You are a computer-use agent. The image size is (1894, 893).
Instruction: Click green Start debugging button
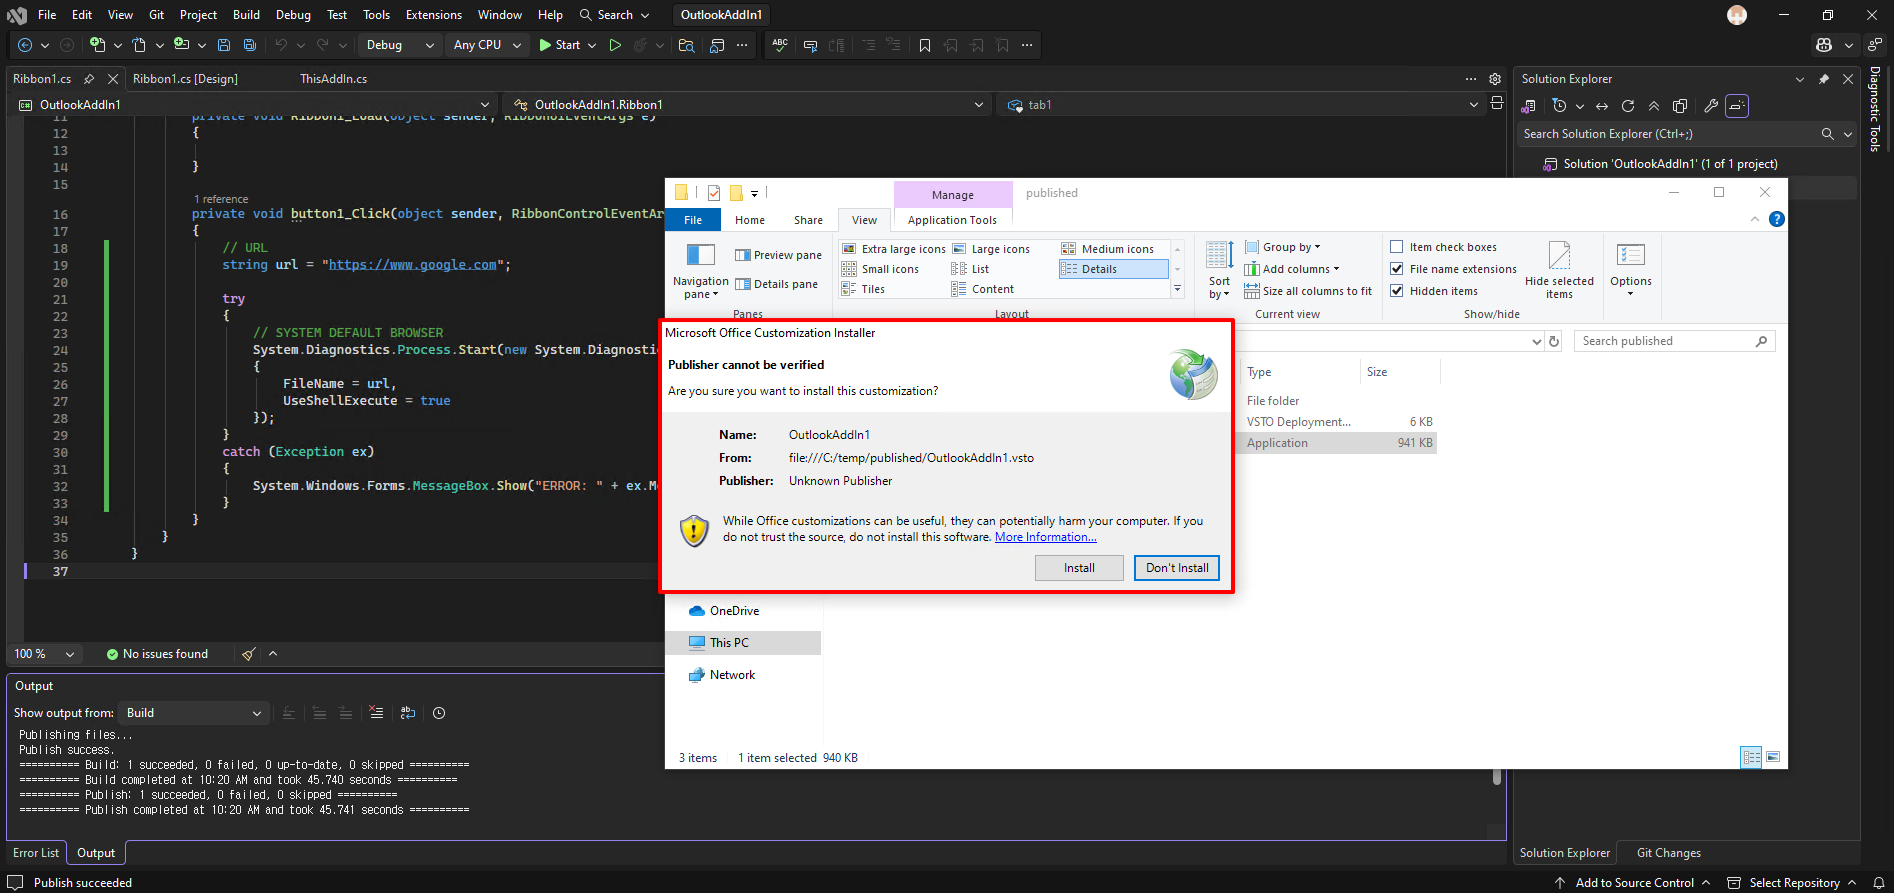point(559,45)
